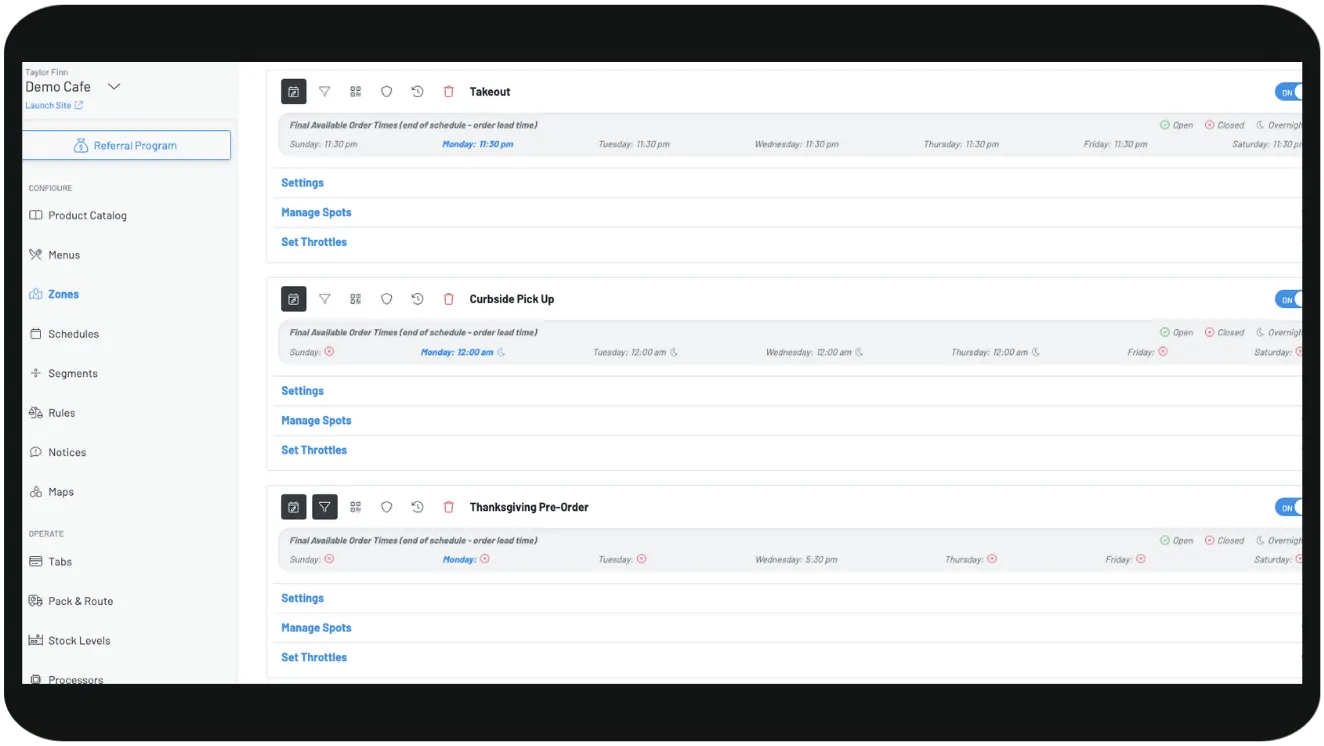Image resolution: width=1324 pixels, height=746 pixels.
Task: Expand the Demo Cafe location dropdown
Action: point(114,87)
